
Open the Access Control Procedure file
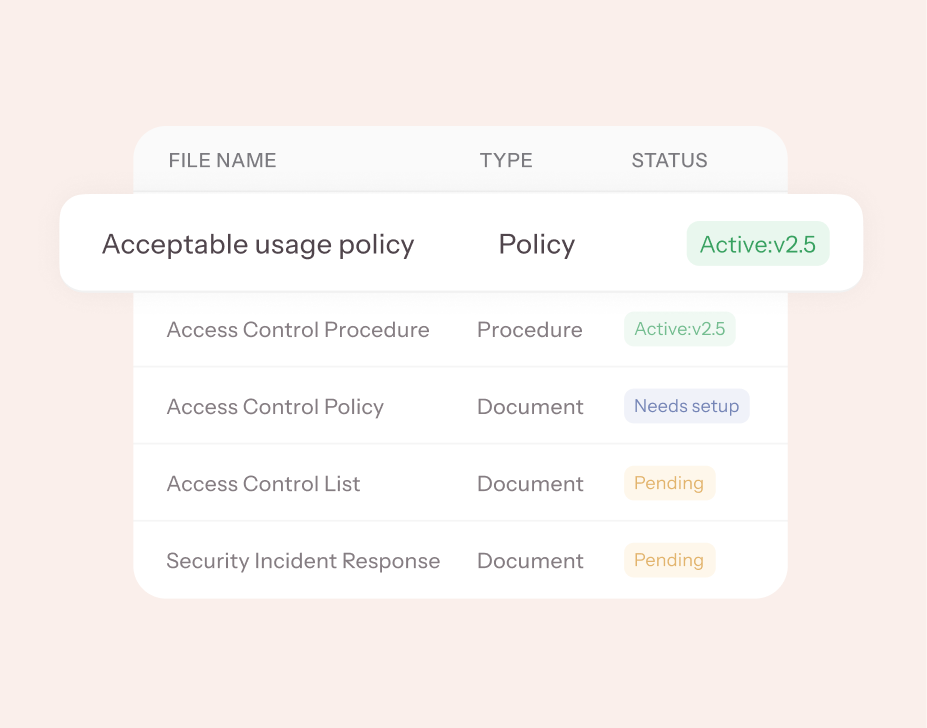298,330
